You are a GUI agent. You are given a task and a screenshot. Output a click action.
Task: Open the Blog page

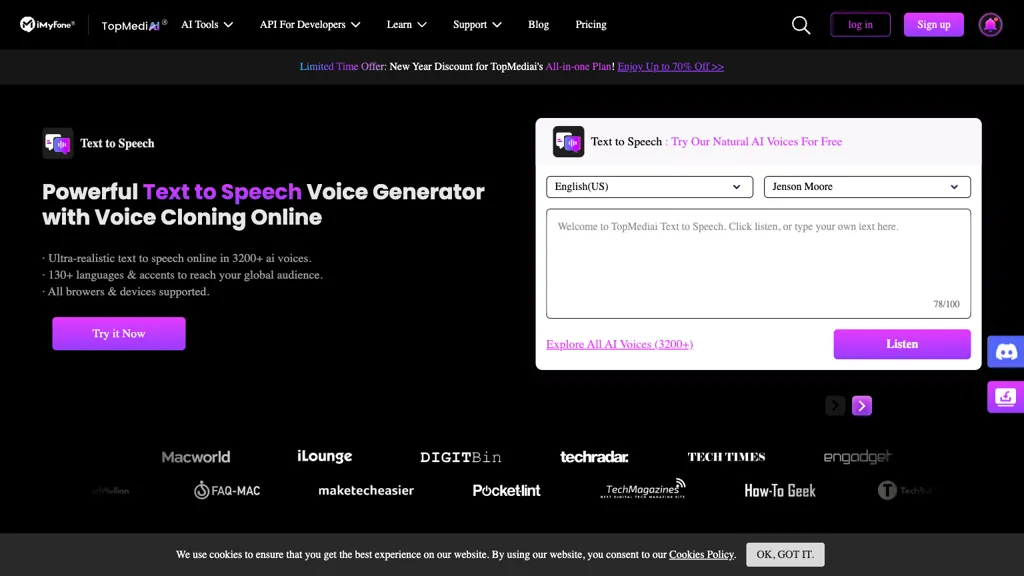[538, 25]
